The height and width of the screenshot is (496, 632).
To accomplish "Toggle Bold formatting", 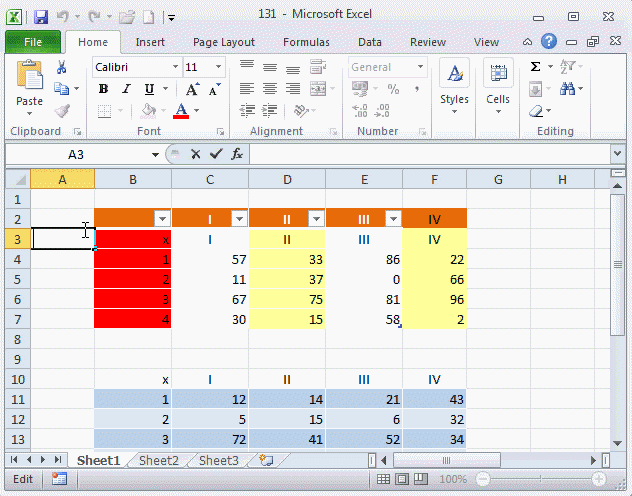I will tap(103, 89).
